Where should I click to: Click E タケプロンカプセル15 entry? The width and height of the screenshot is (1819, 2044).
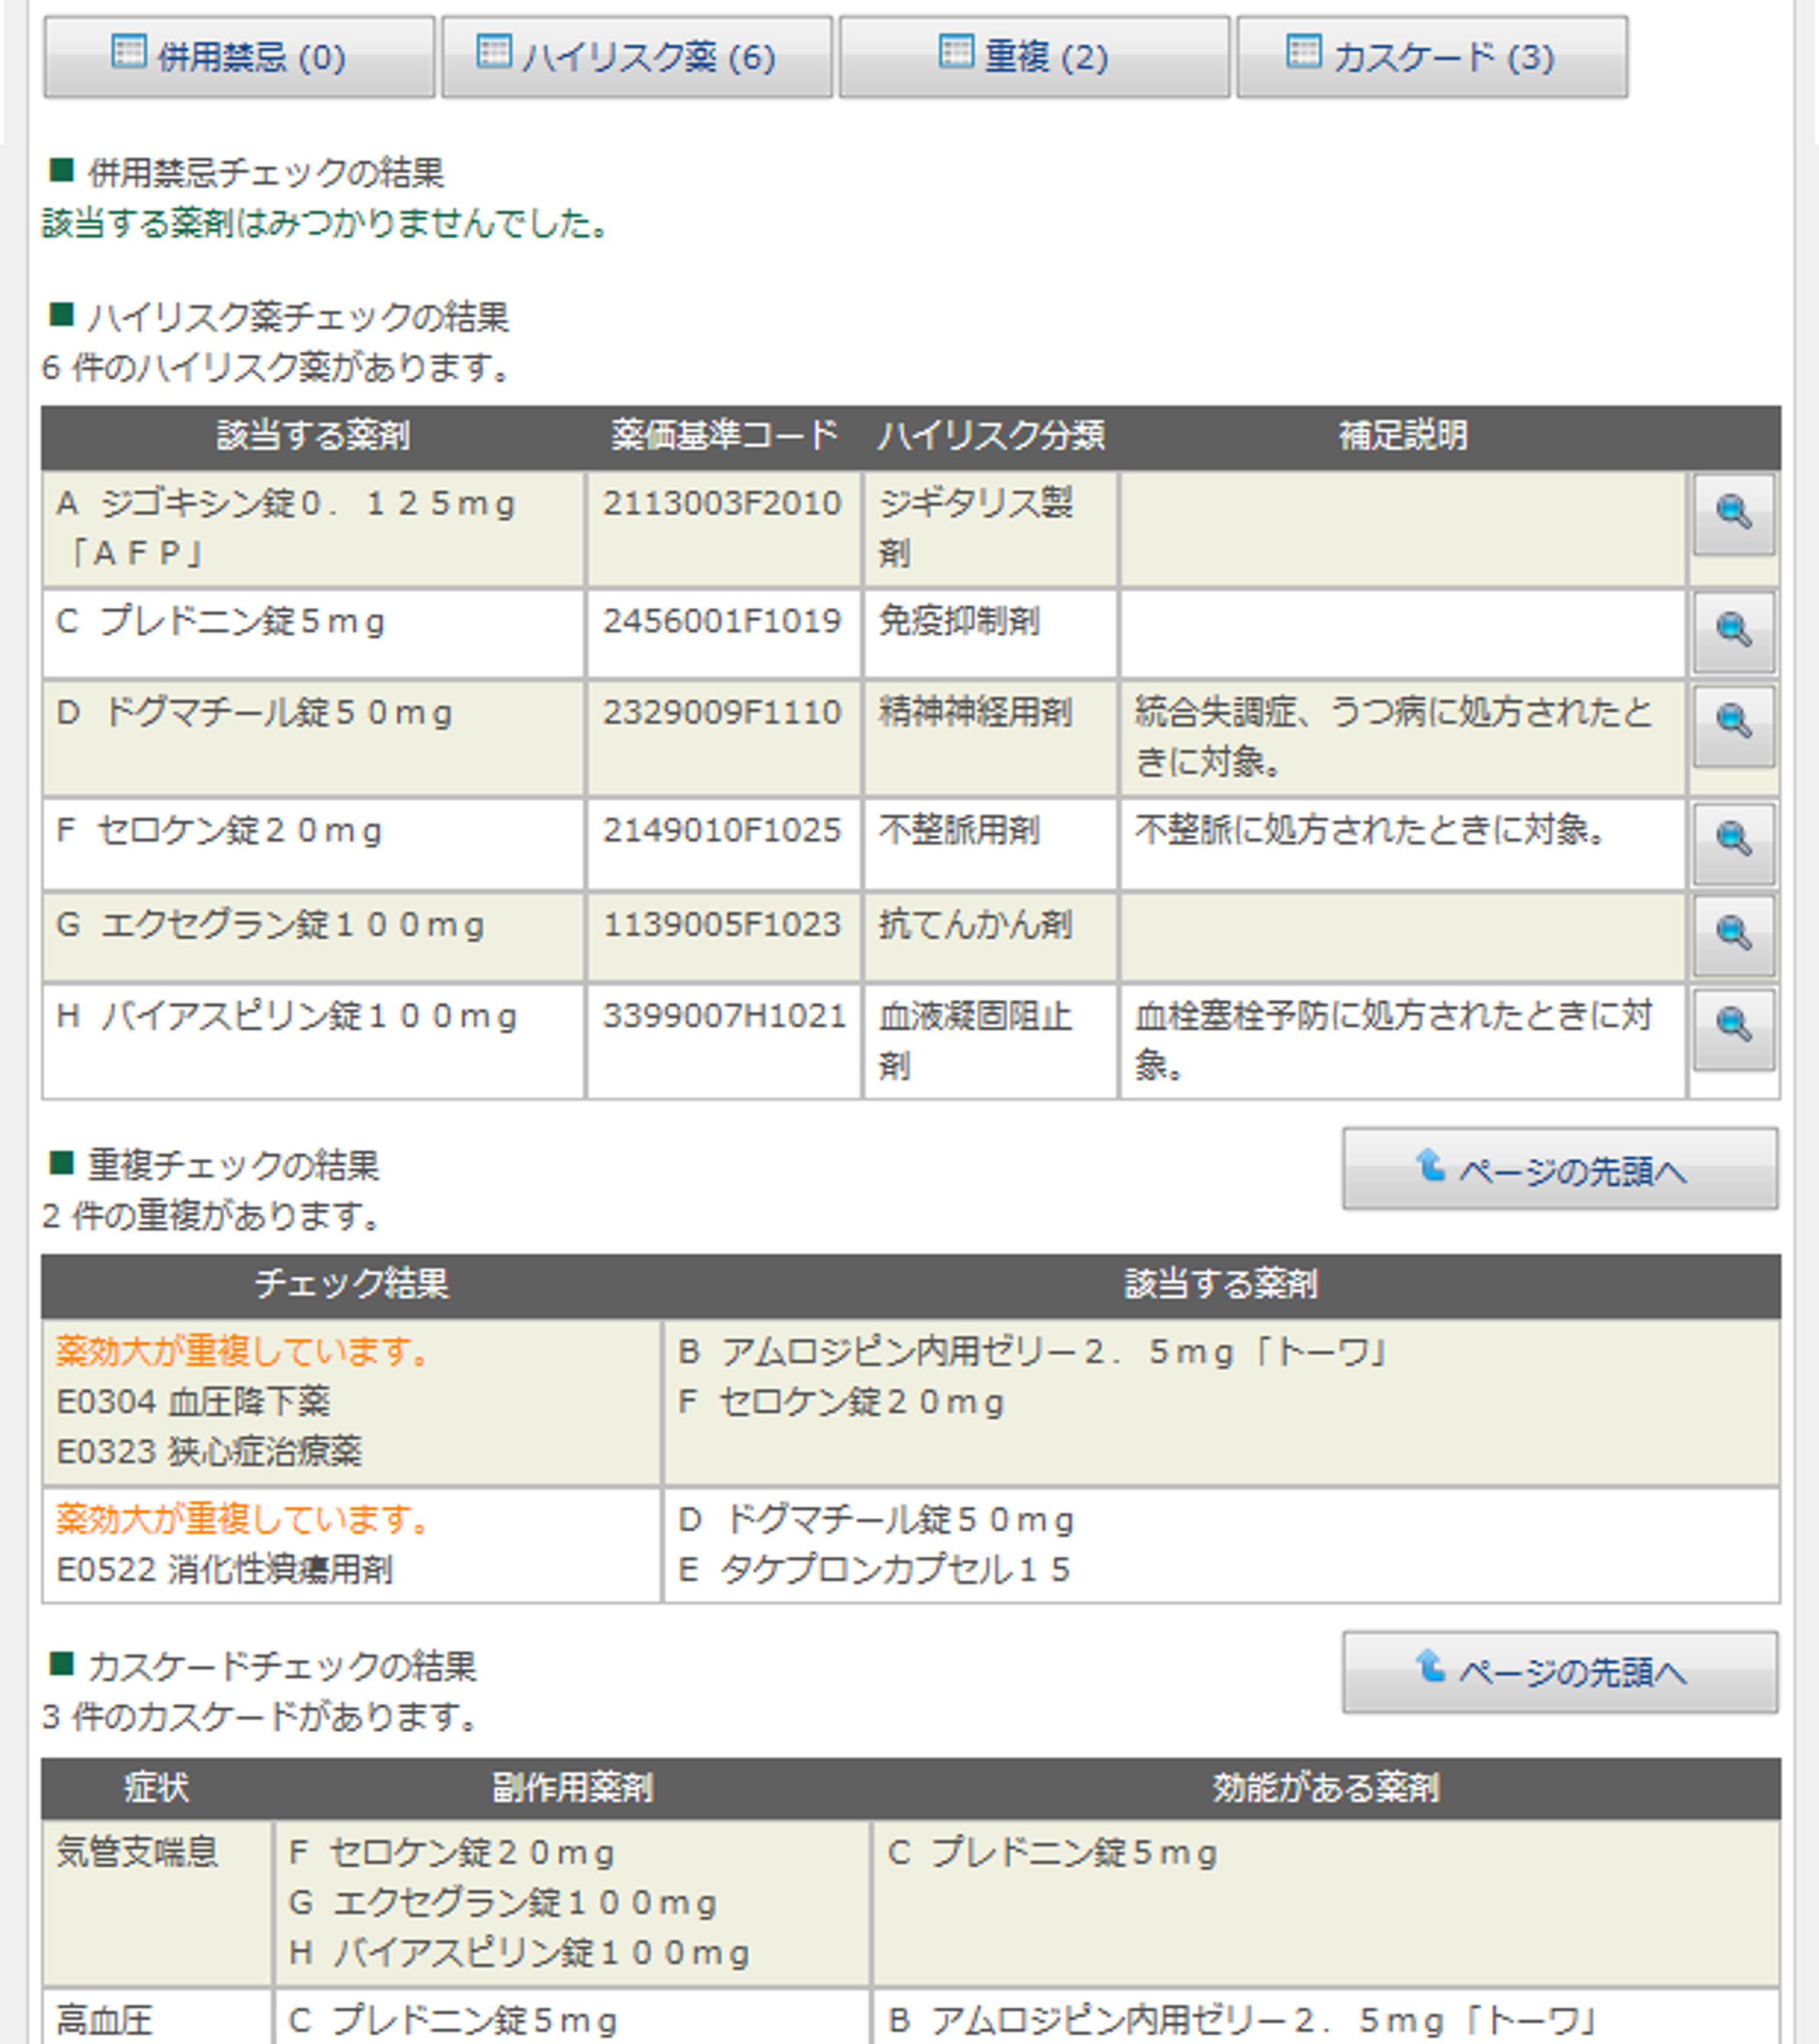[875, 1569]
